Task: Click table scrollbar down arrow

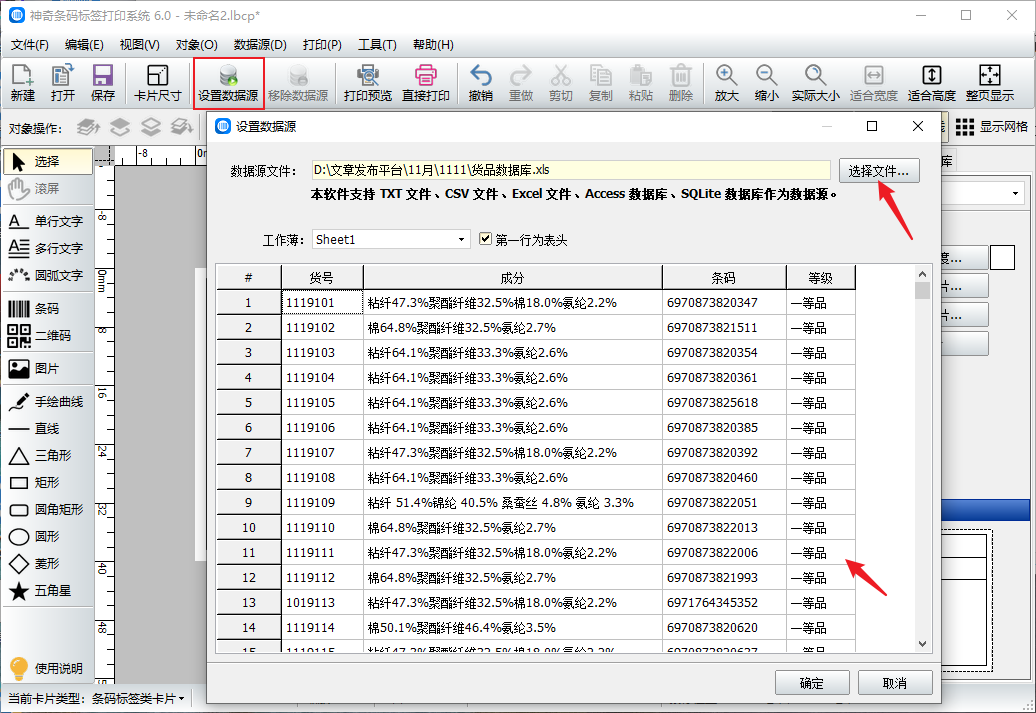Action: point(922,644)
